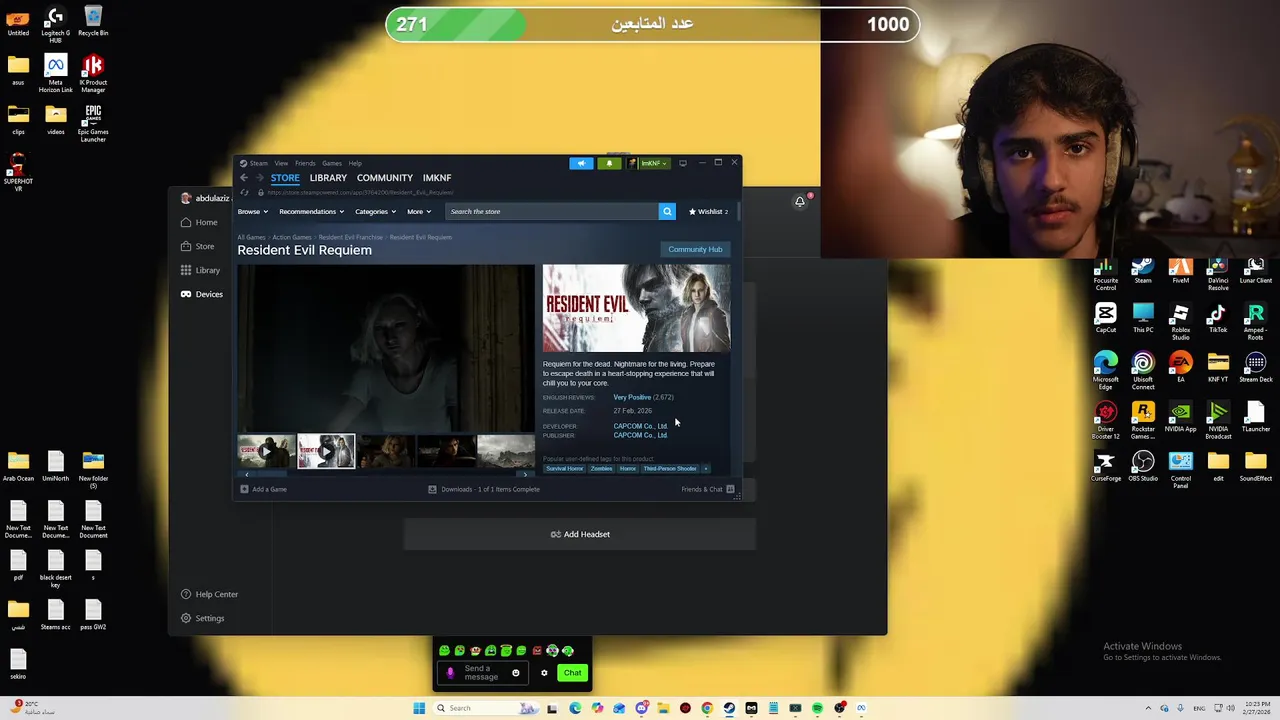Expand the More dropdown in Steam store
The image size is (1280, 720).
coord(419,211)
